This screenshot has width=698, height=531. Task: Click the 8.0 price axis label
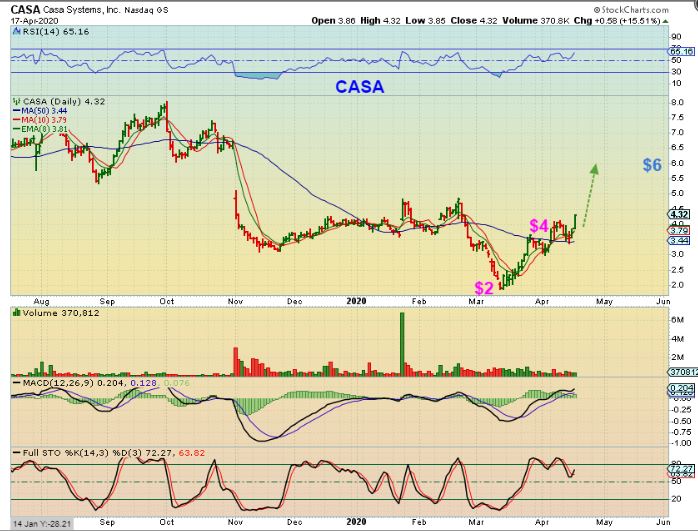click(678, 102)
